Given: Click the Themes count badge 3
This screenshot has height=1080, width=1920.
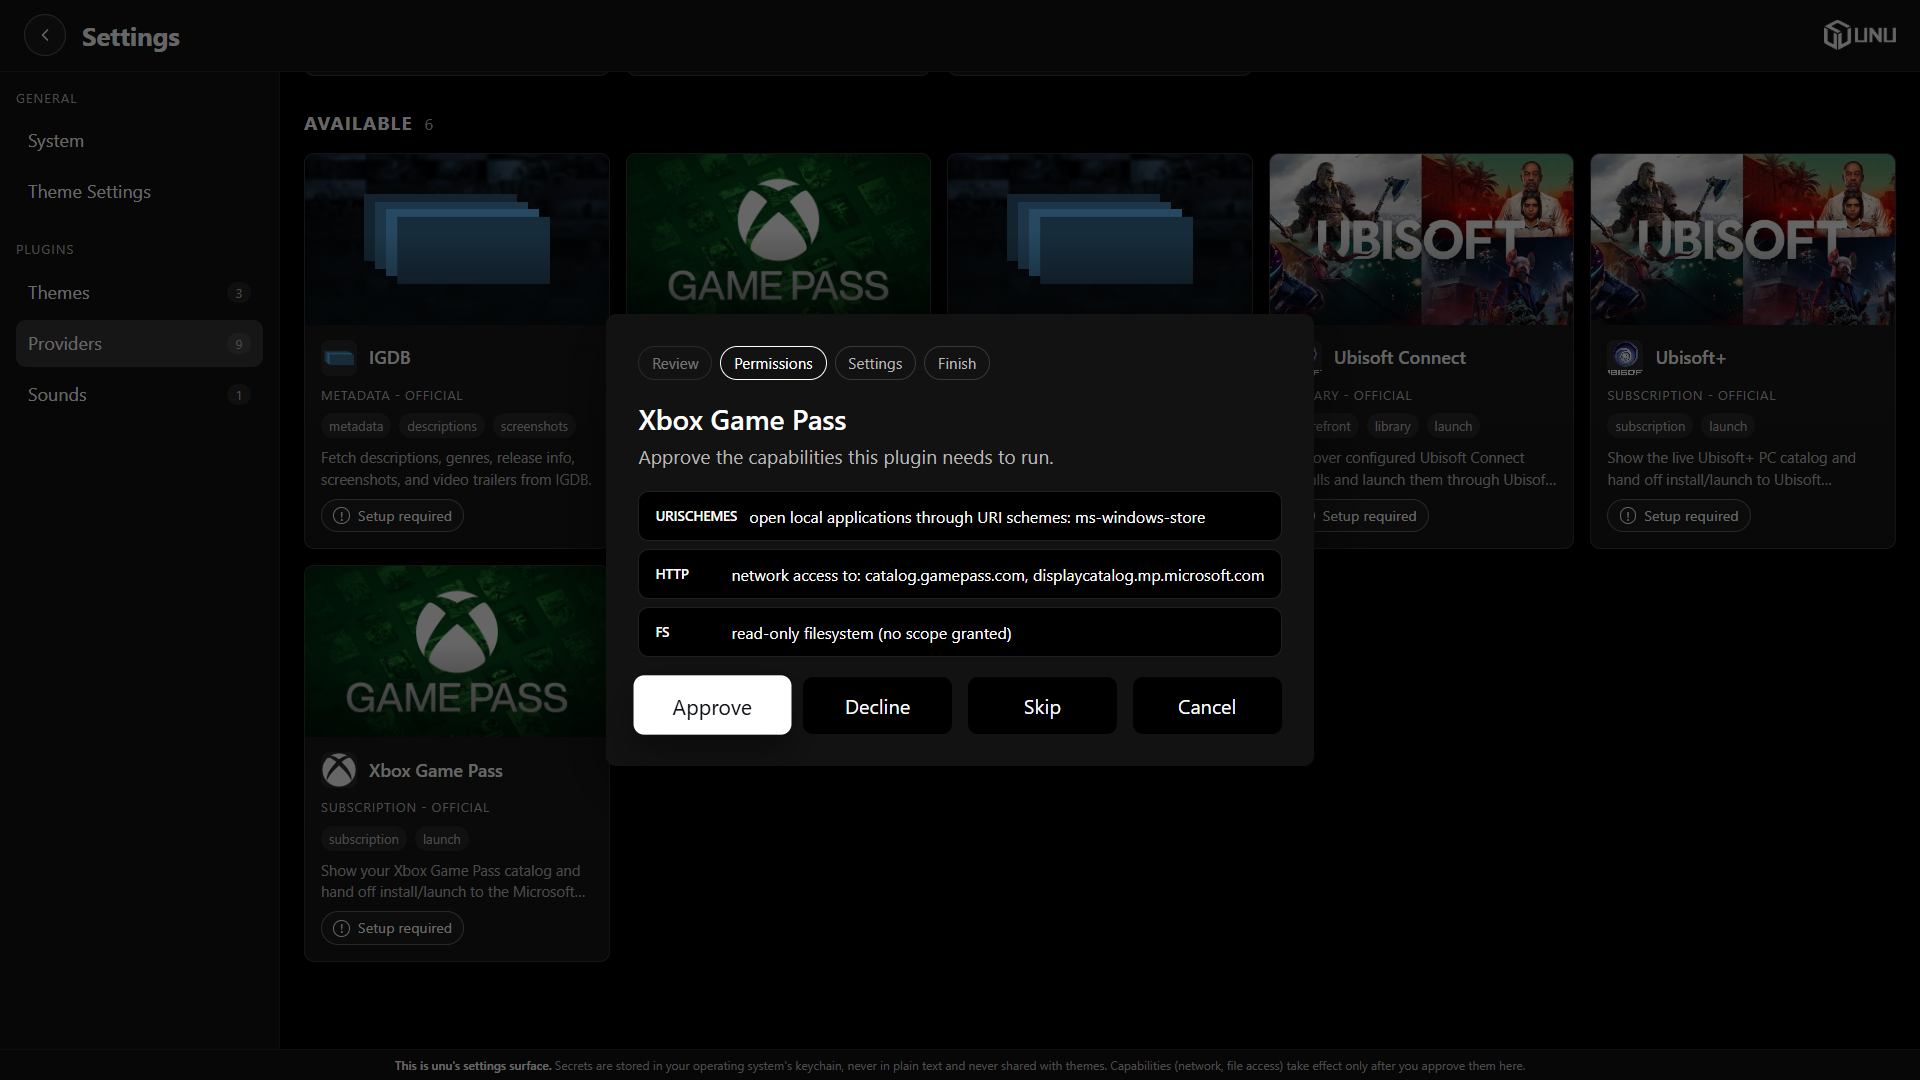Looking at the screenshot, I should pos(238,293).
